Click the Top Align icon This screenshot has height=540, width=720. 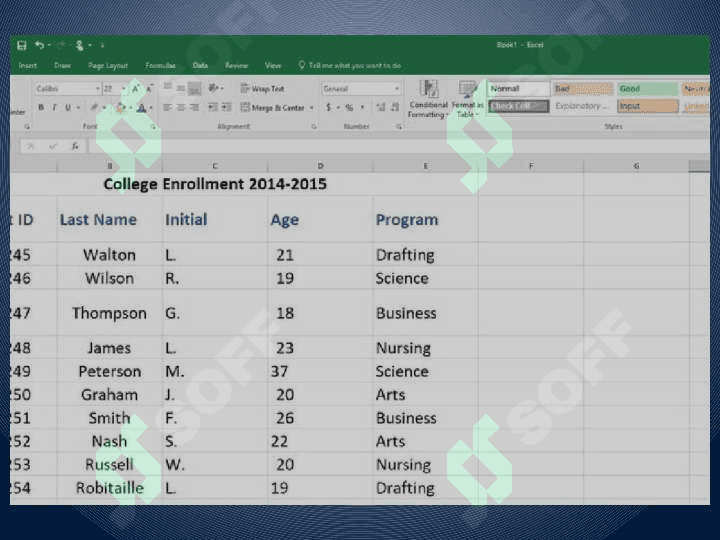coord(168,88)
